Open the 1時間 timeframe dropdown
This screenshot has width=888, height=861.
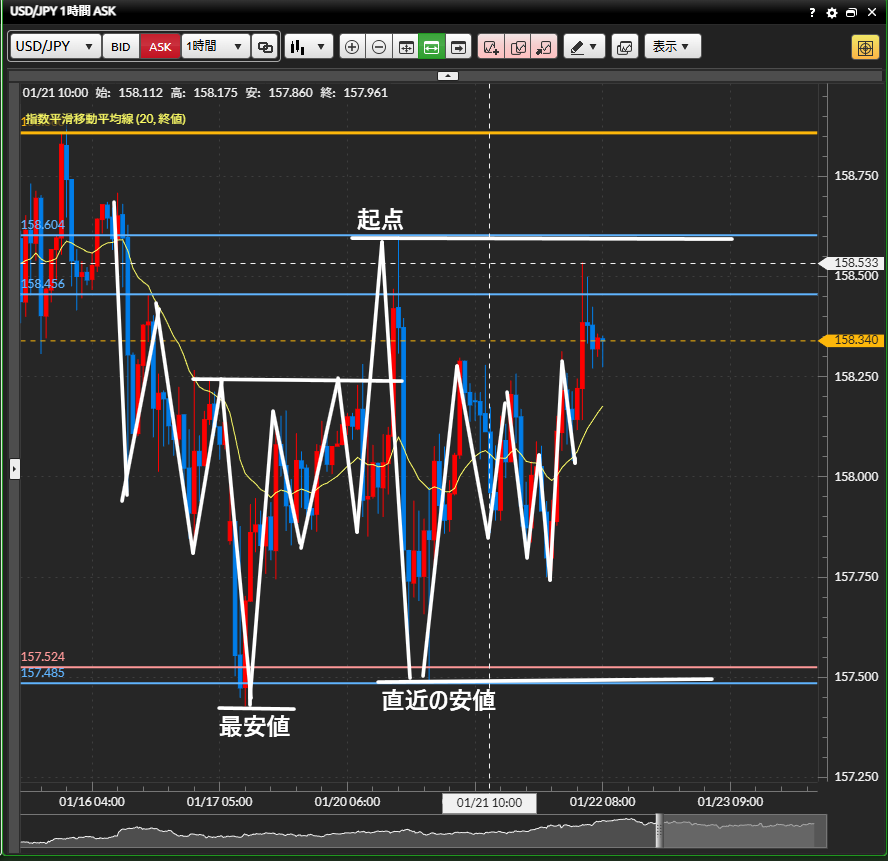(x=215, y=47)
